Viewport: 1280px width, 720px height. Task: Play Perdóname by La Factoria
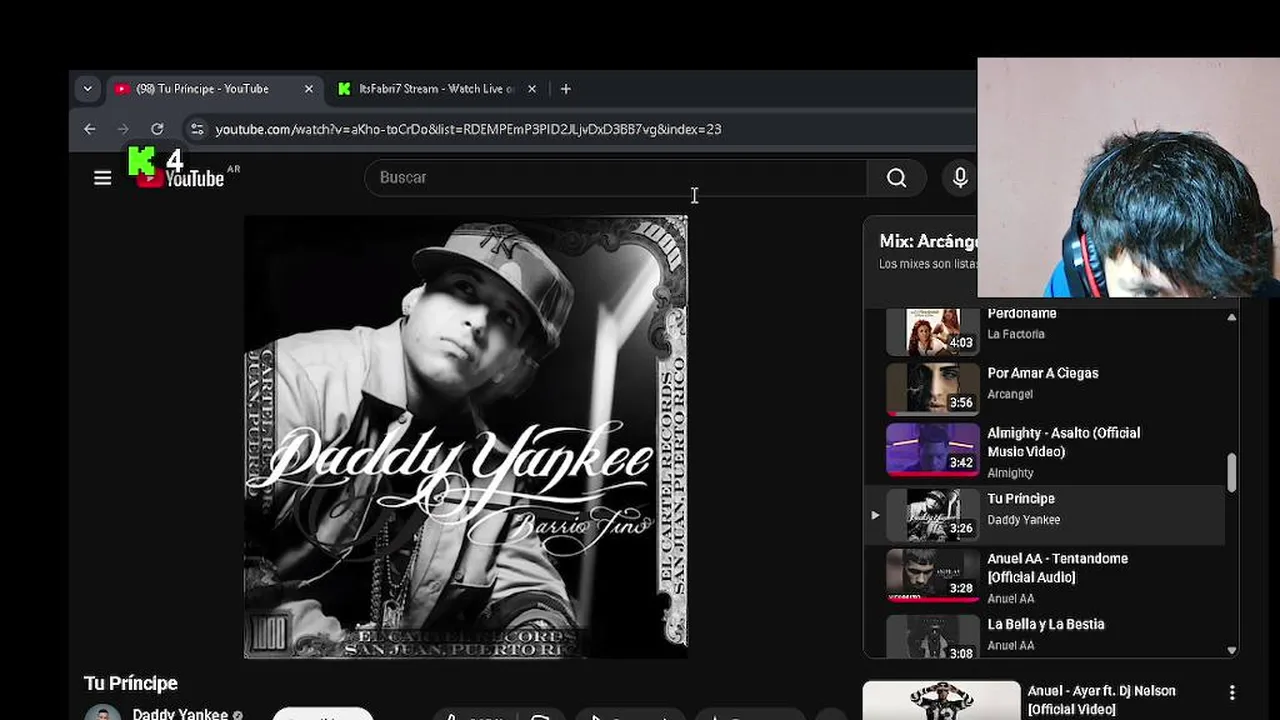[x=933, y=332]
